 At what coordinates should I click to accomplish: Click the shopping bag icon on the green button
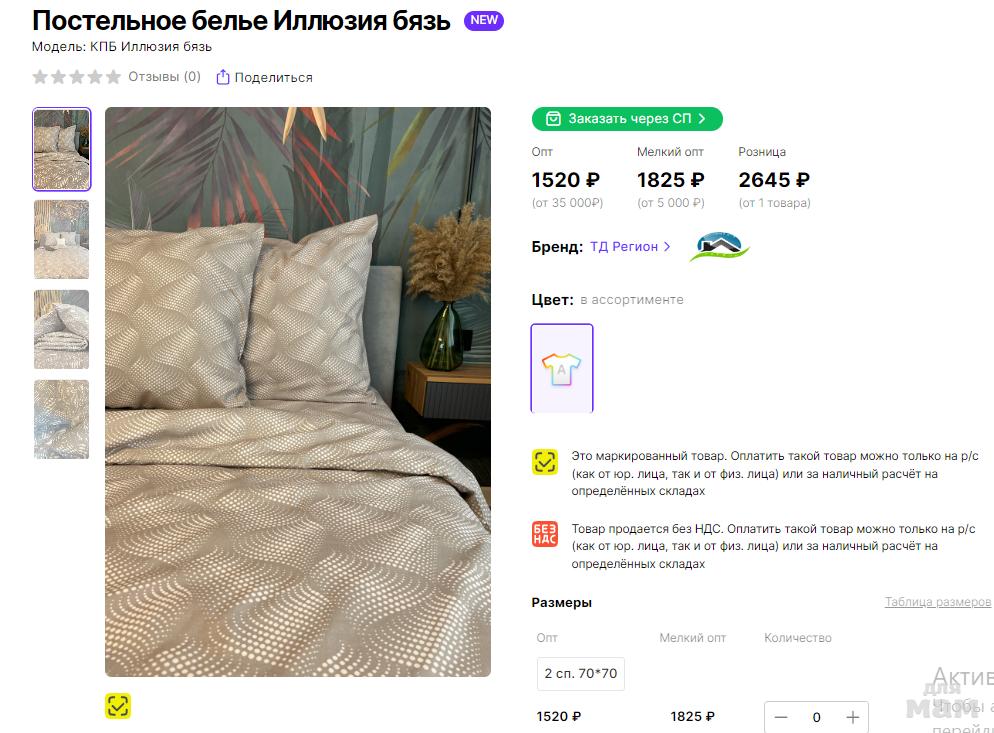553,119
